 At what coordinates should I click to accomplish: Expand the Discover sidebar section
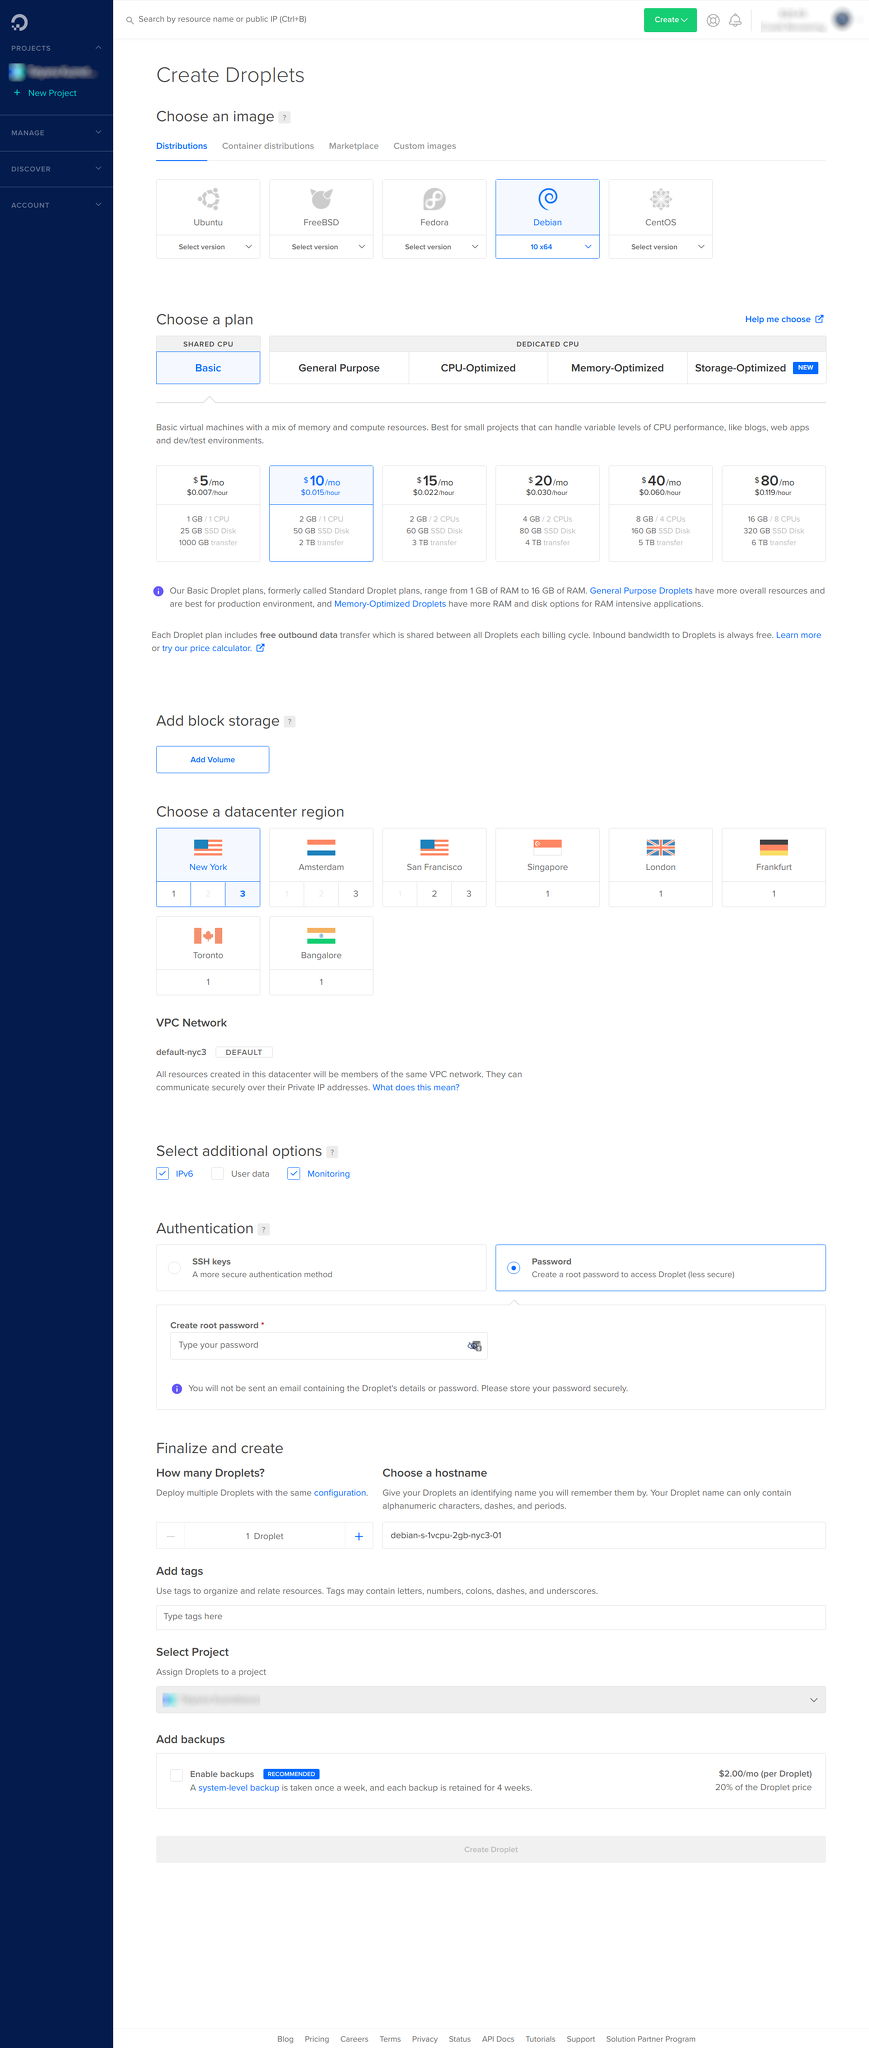(98, 169)
